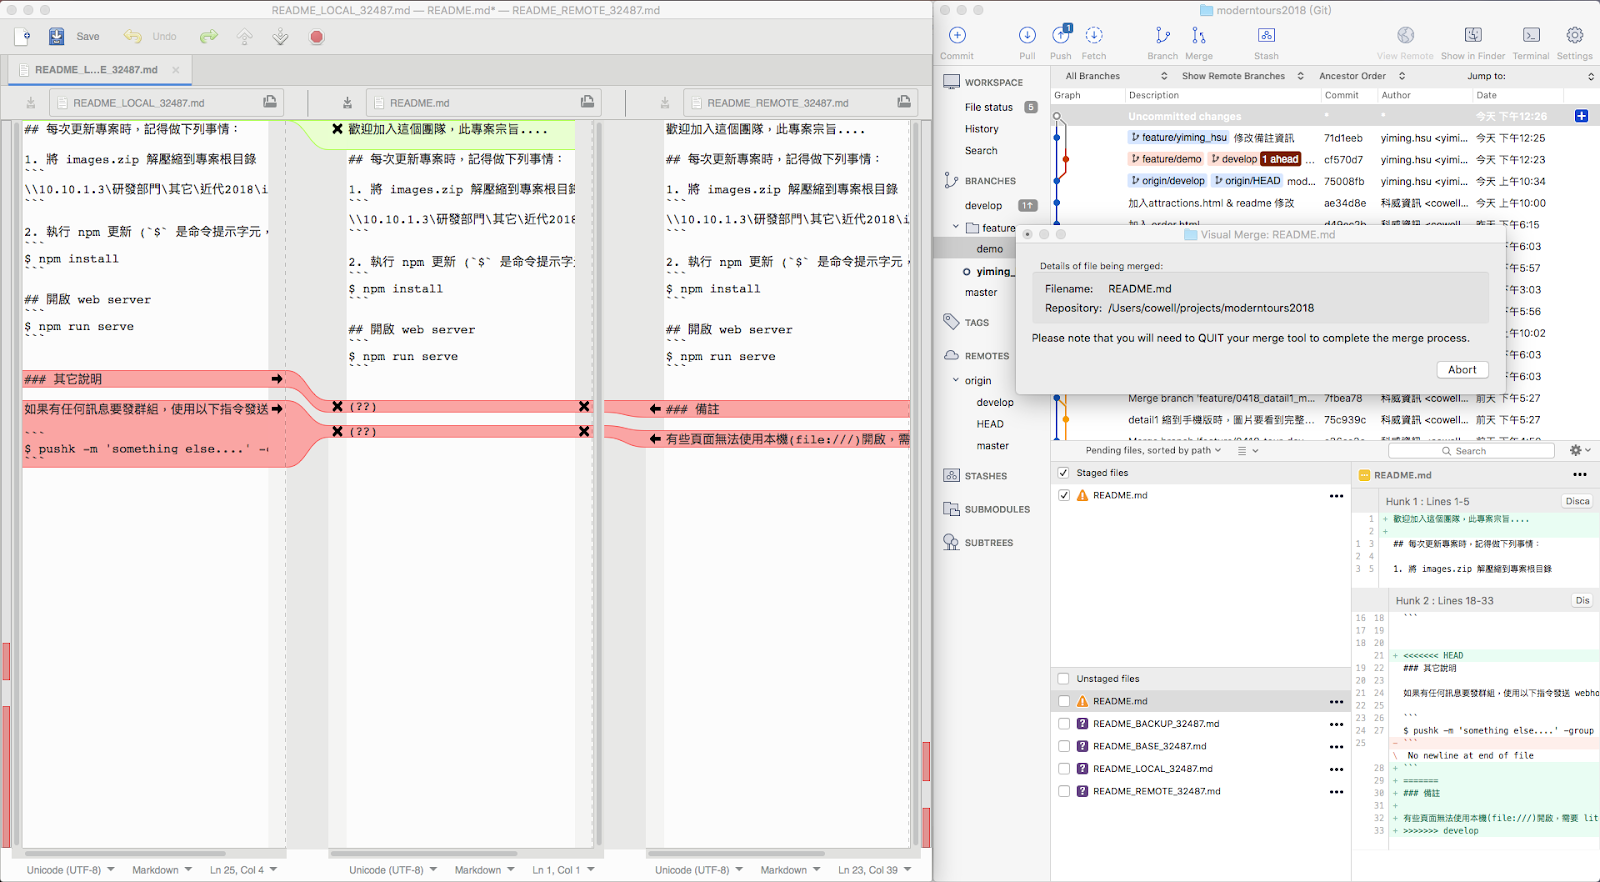The image size is (1600, 882).
Task: Check README_LOCAL_32487.md checkbox
Action: point(1063,769)
